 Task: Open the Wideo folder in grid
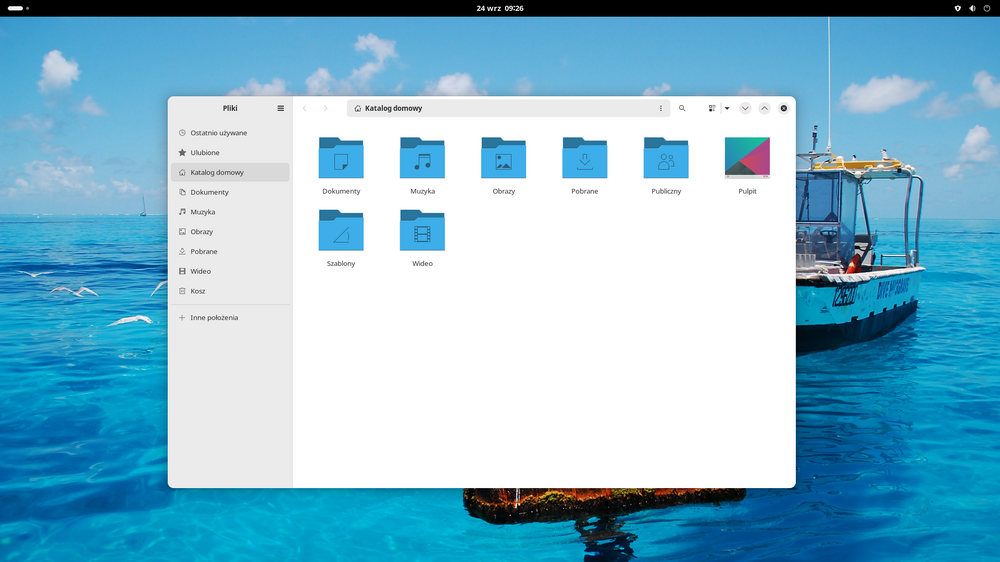(422, 231)
